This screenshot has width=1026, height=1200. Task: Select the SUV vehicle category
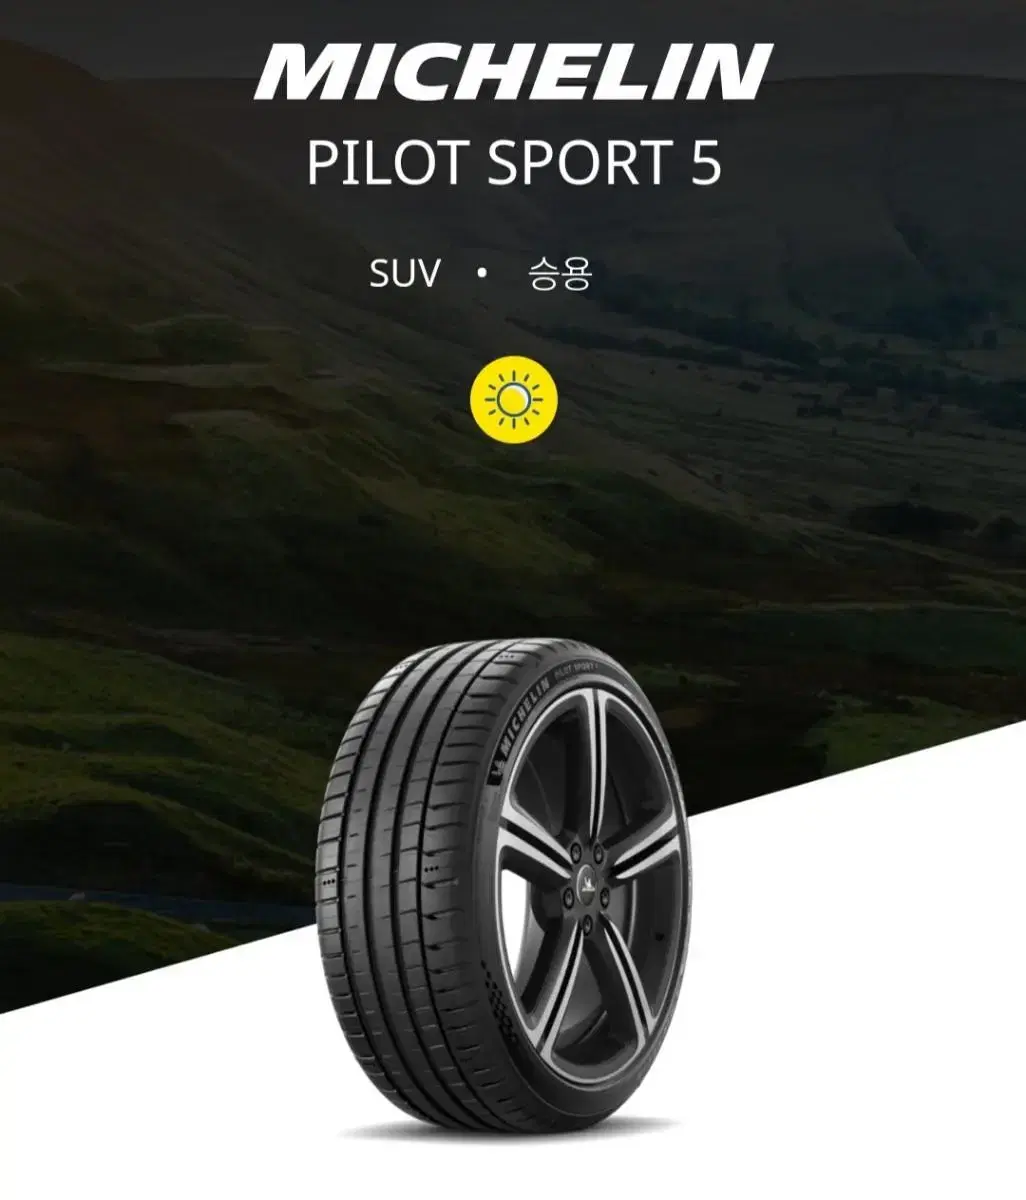click(404, 273)
